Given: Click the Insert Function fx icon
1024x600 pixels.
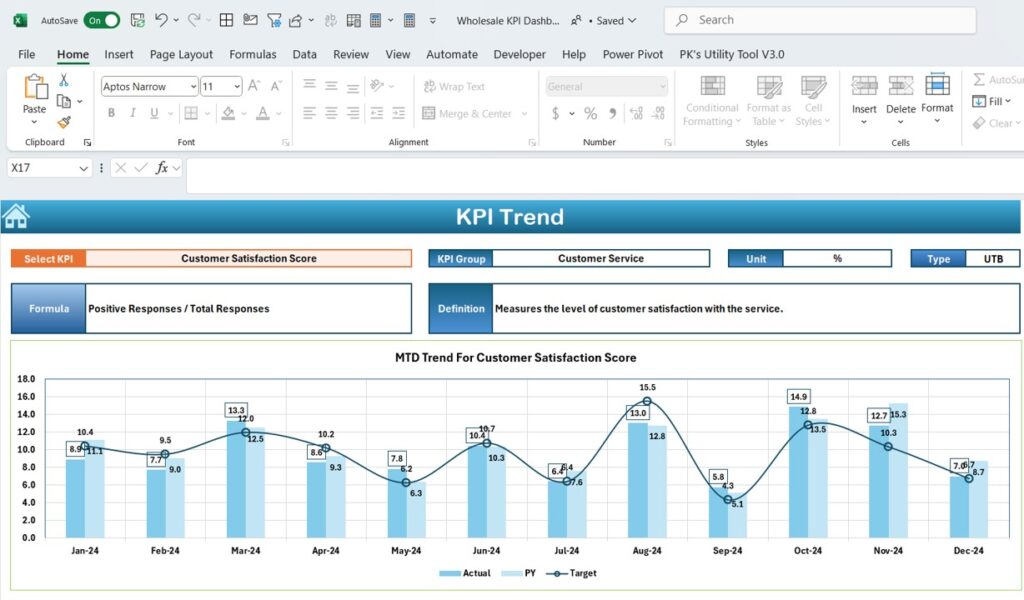Looking at the screenshot, I should [x=161, y=168].
